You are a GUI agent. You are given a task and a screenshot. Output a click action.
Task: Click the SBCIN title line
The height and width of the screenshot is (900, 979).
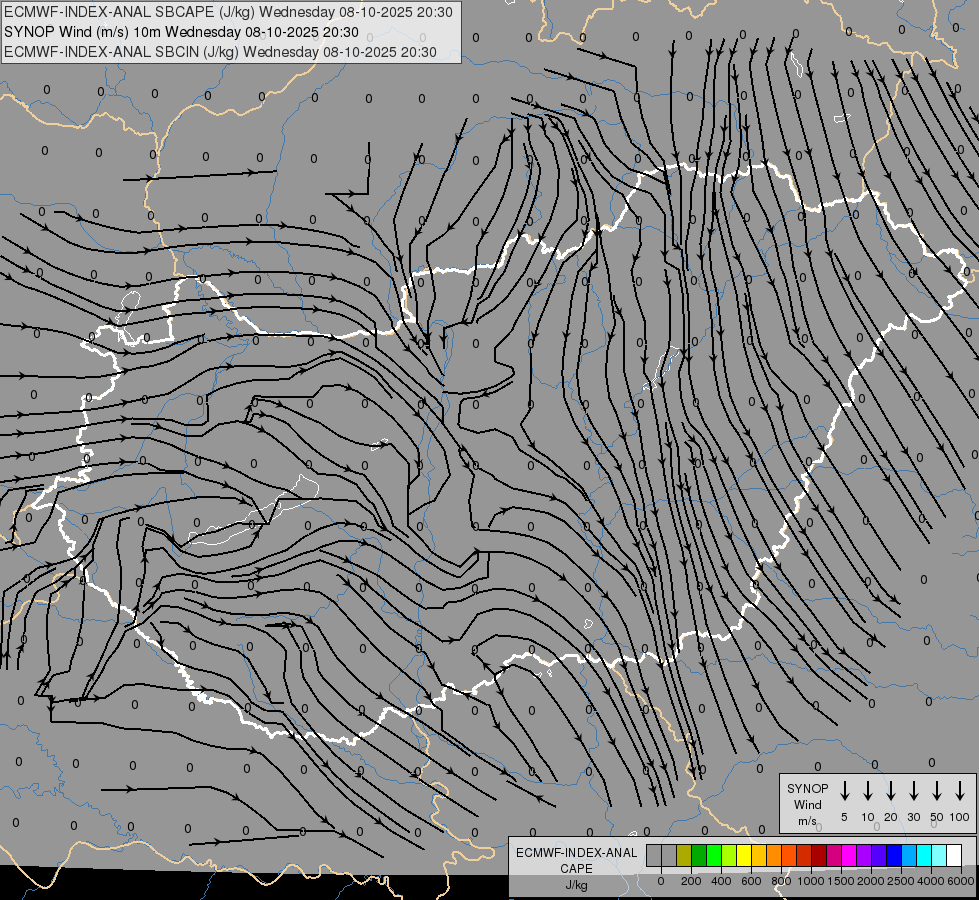[220, 52]
